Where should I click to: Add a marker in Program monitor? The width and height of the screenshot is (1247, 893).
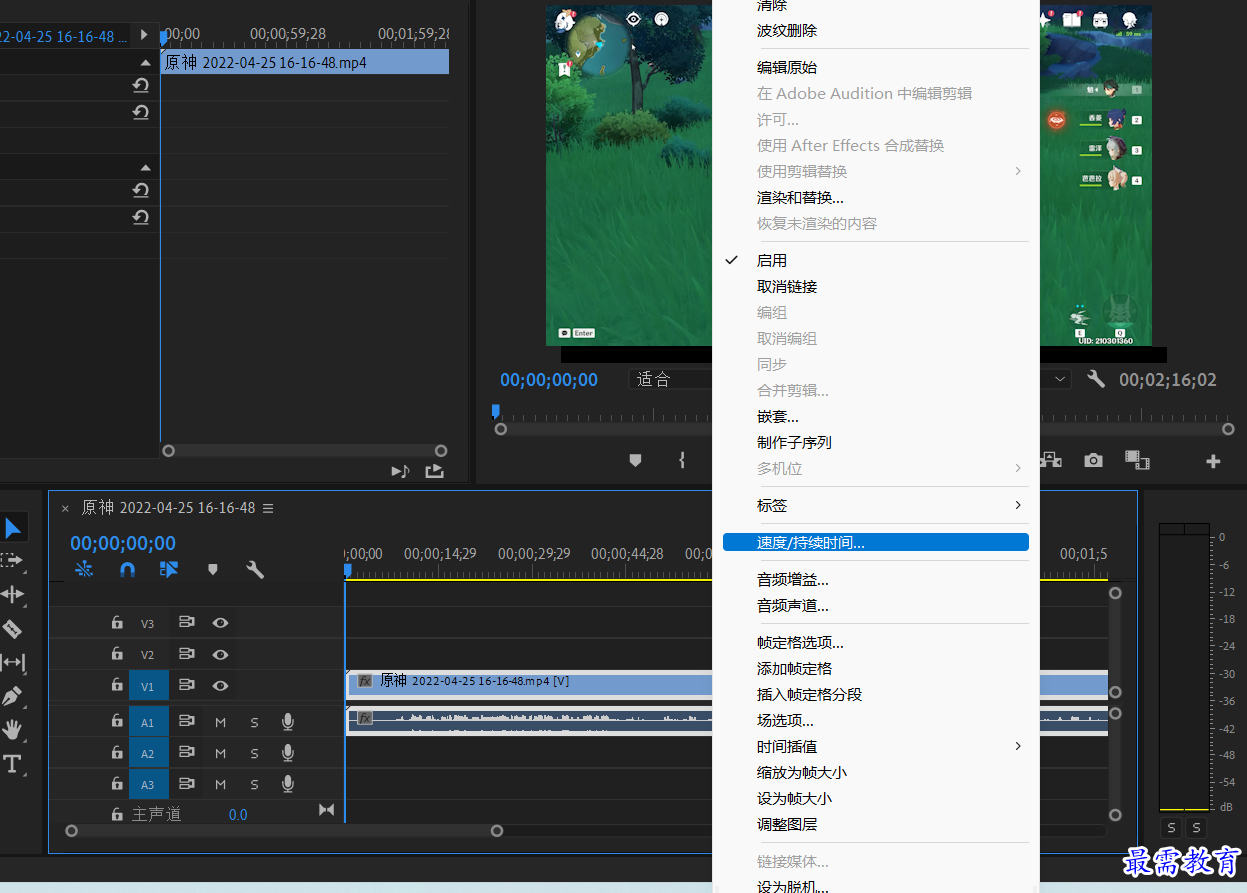(x=635, y=460)
